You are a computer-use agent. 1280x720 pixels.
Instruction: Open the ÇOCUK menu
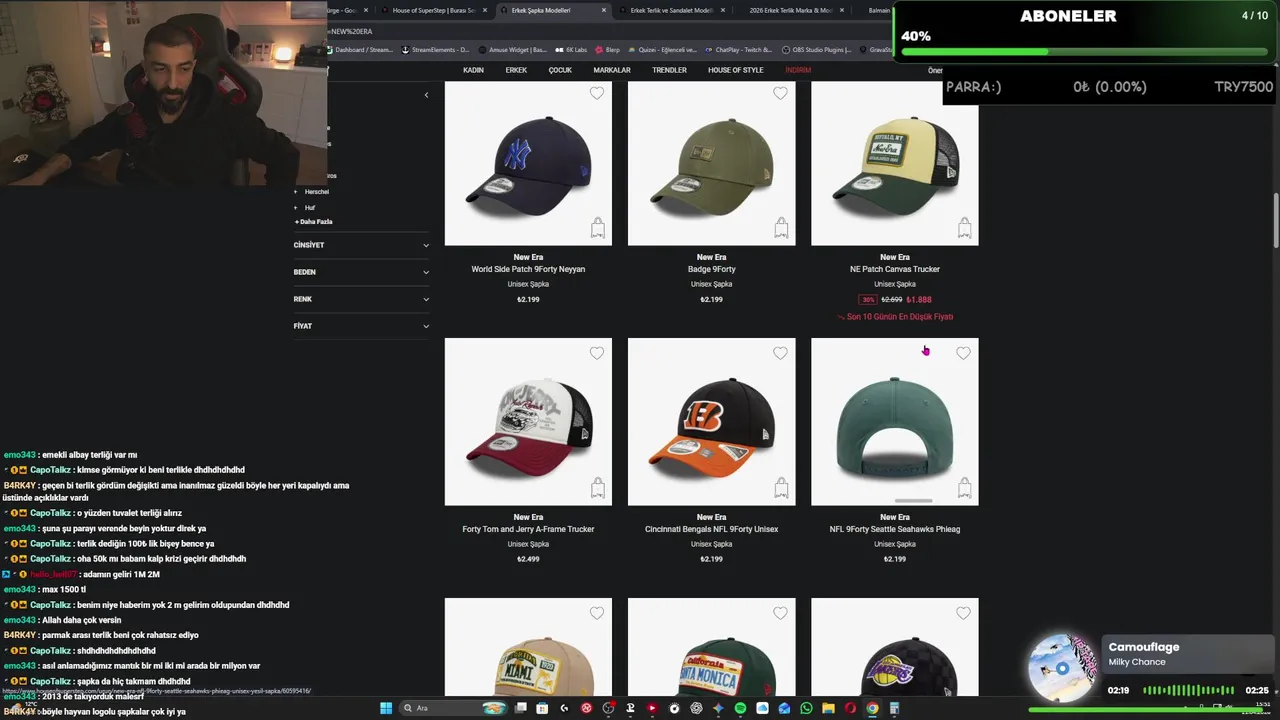pyautogui.click(x=560, y=70)
